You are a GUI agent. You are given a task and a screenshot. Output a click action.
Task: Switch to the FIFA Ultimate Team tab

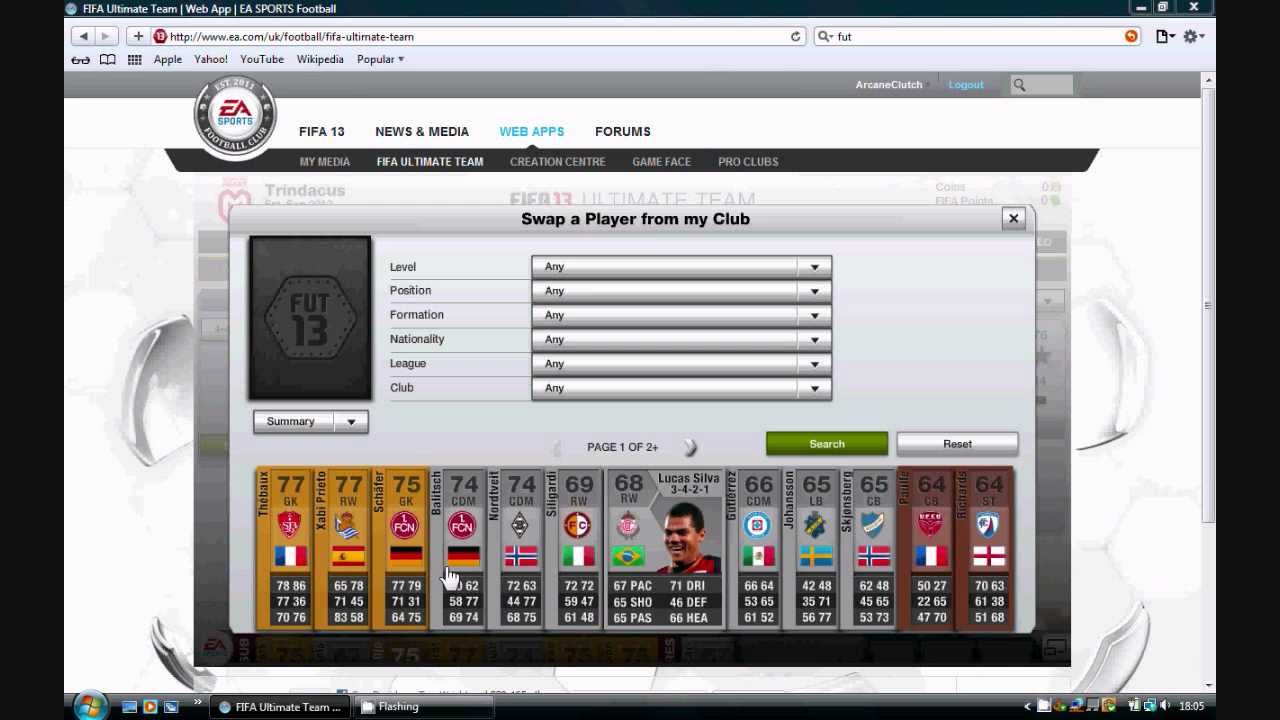pyautogui.click(x=430, y=161)
